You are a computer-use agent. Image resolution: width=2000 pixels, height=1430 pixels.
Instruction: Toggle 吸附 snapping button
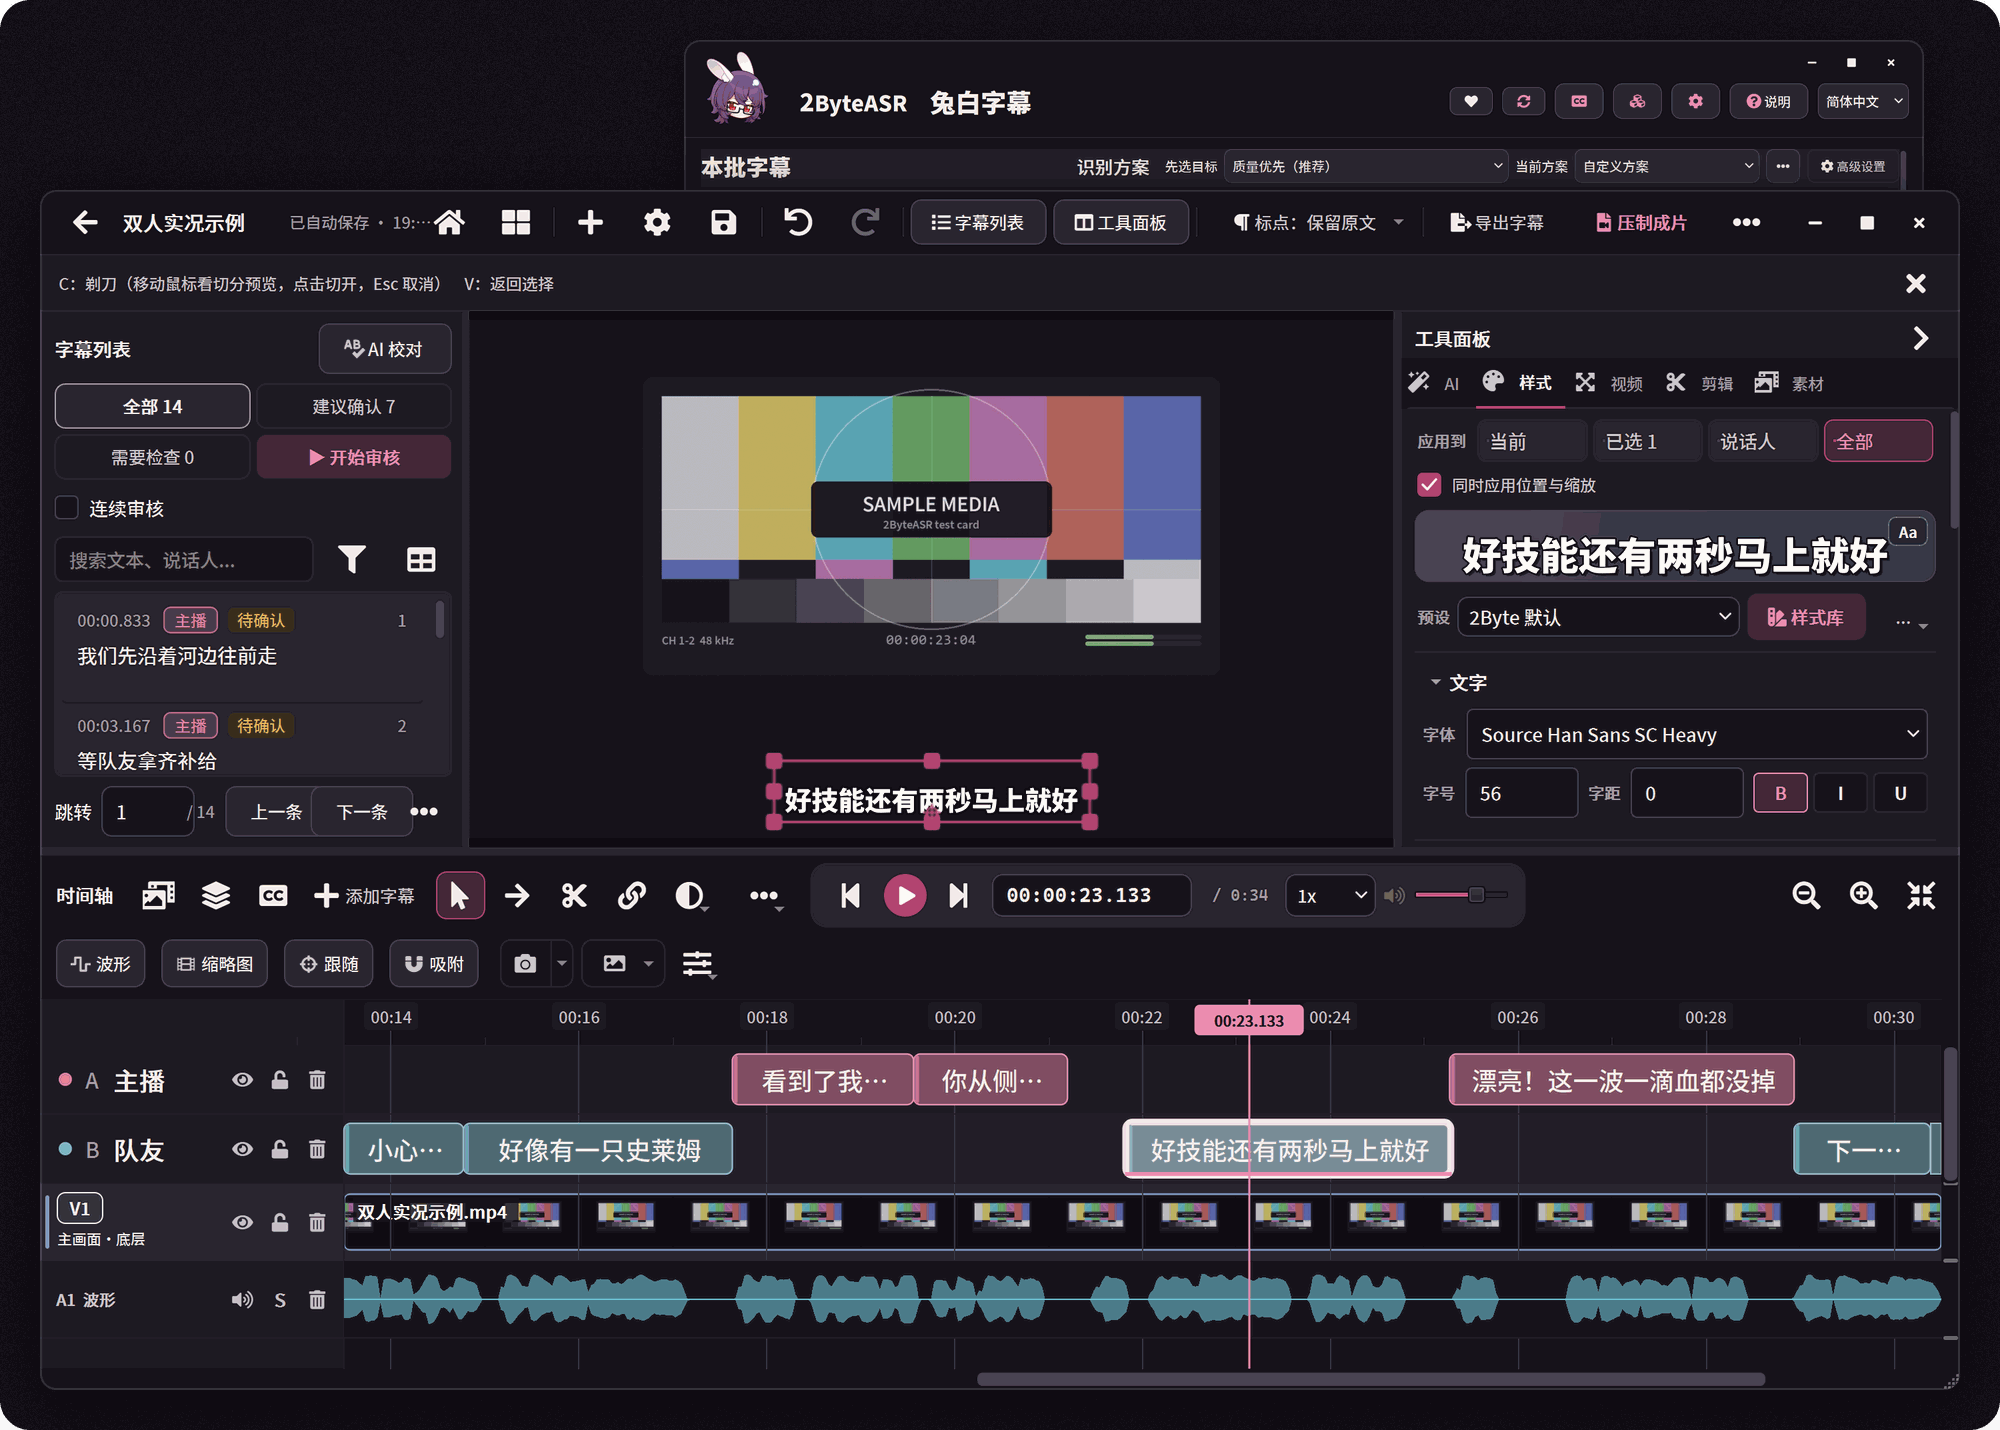(434, 964)
